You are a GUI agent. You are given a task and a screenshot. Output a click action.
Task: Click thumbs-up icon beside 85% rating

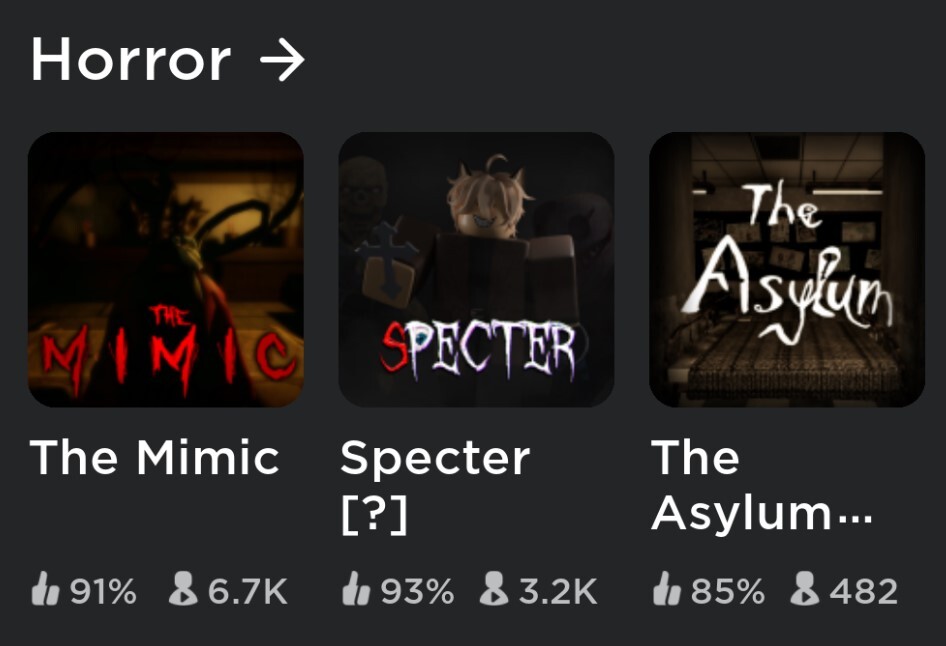(667, 589)
